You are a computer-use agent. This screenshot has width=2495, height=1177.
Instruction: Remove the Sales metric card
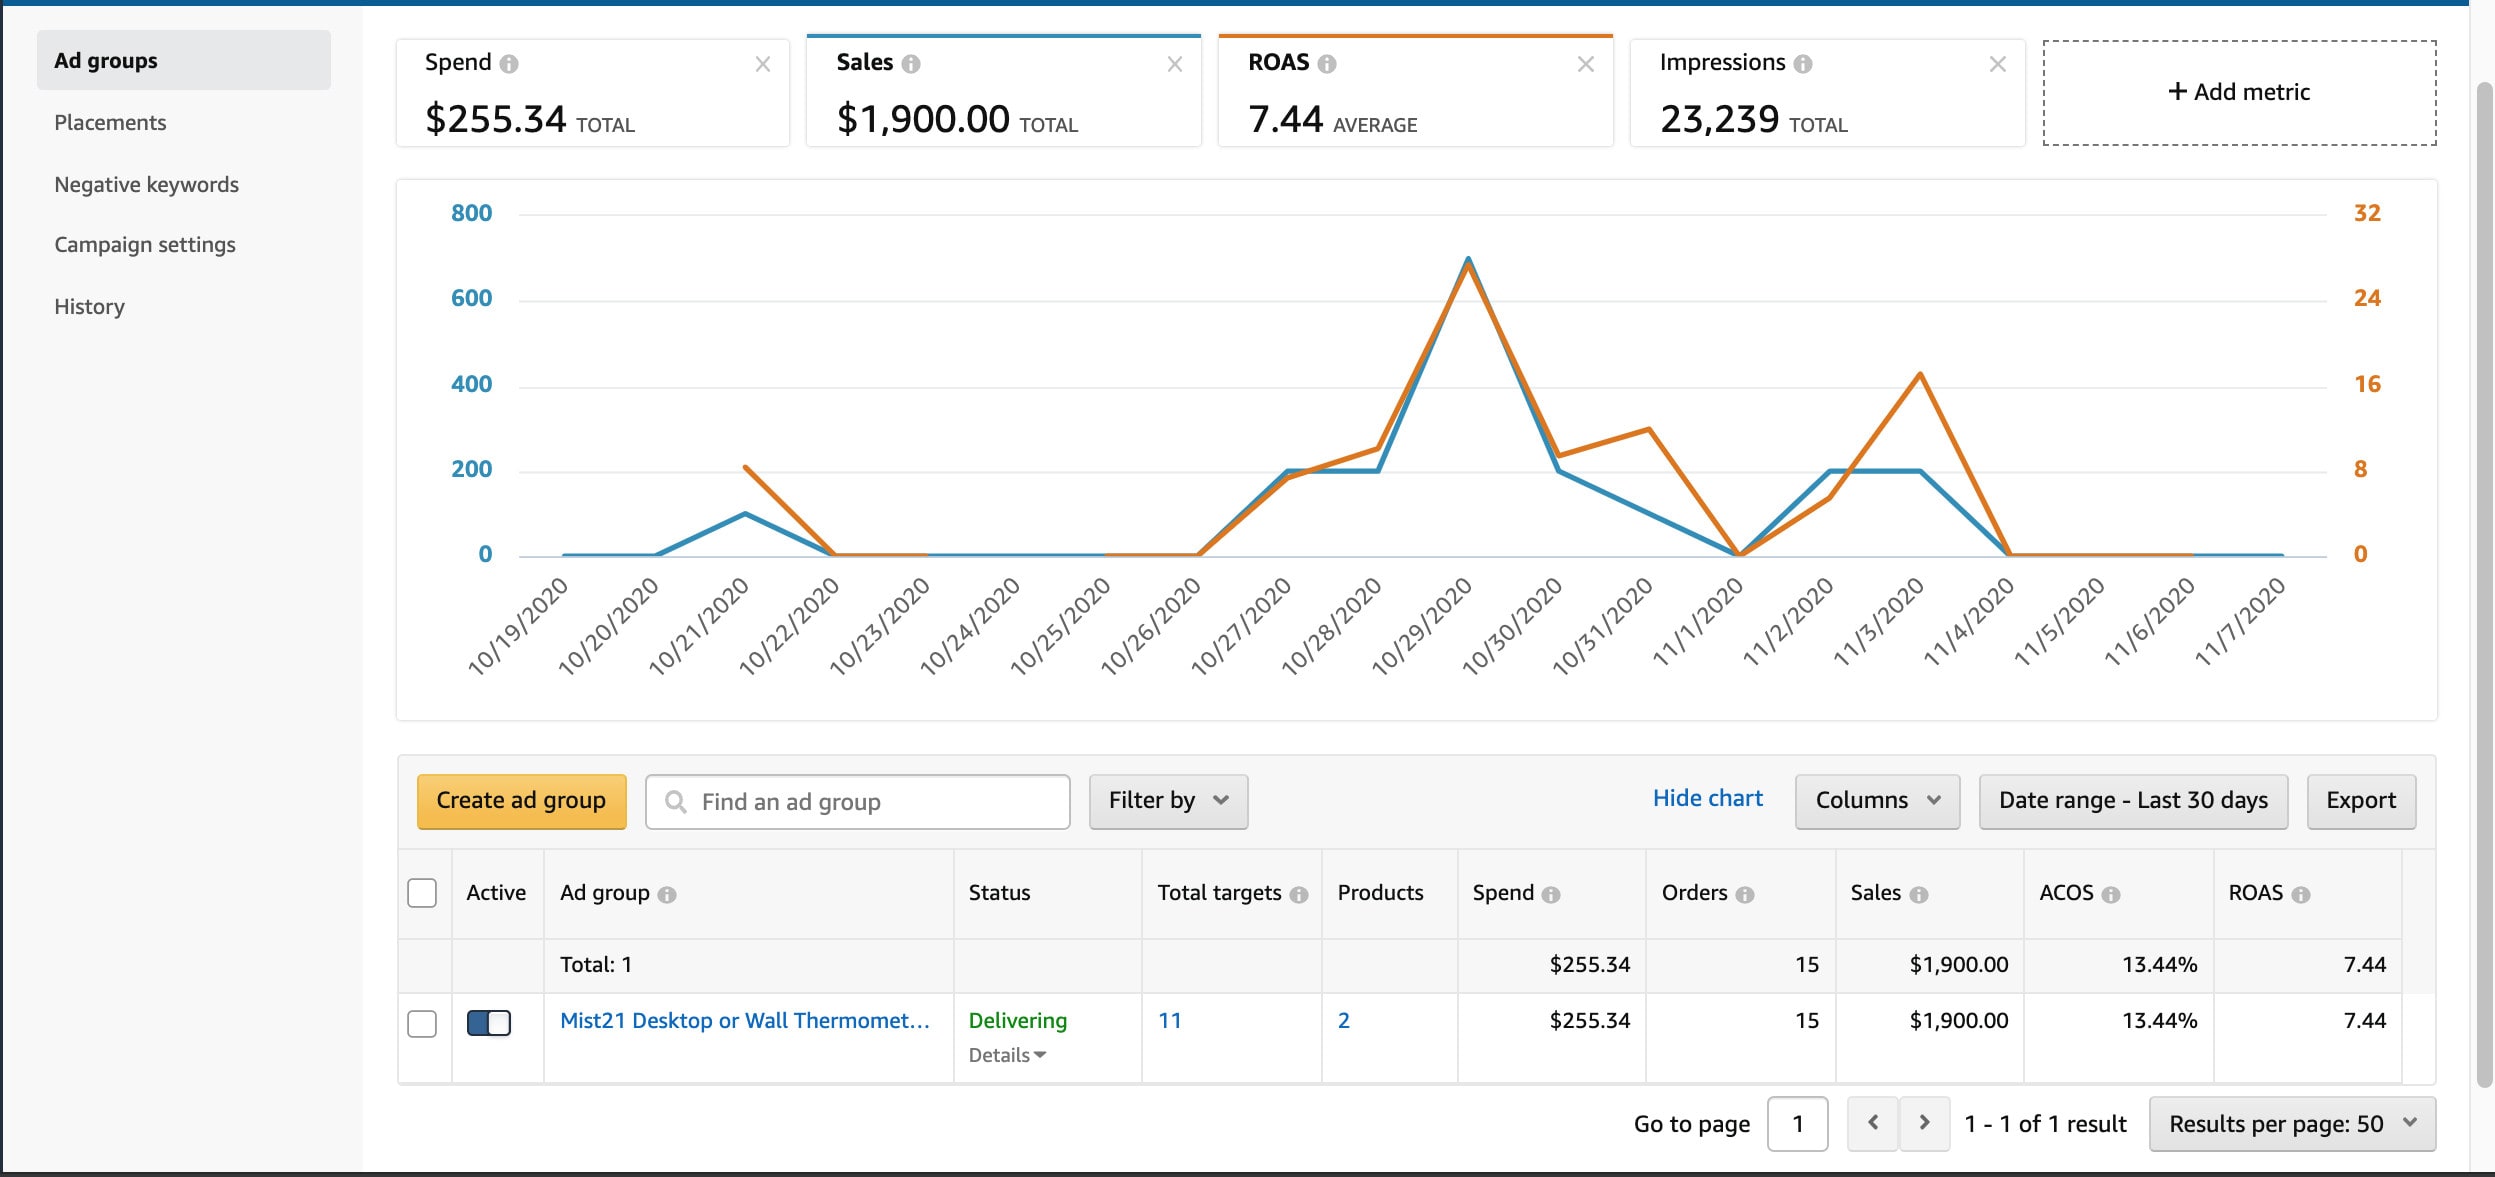click(1175, 64)
